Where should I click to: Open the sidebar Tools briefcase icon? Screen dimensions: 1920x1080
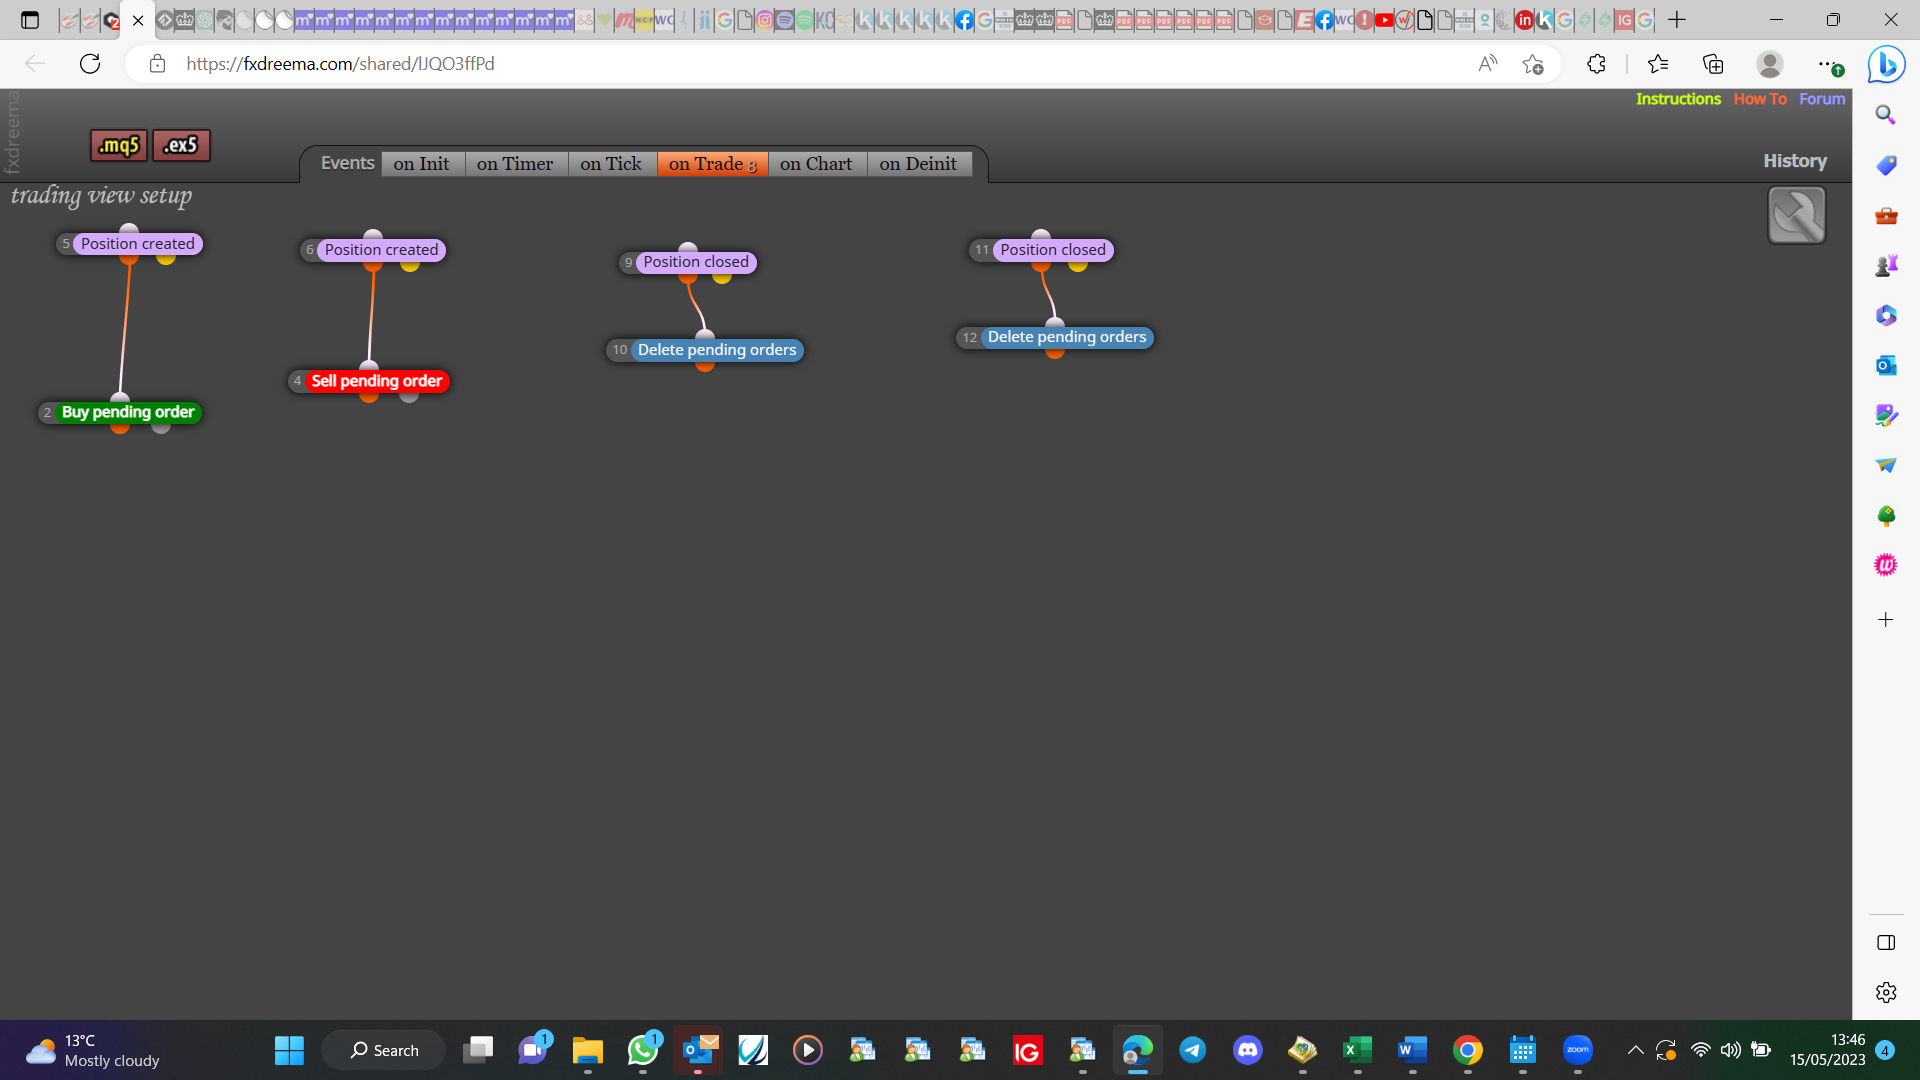tap(1886, 215)
